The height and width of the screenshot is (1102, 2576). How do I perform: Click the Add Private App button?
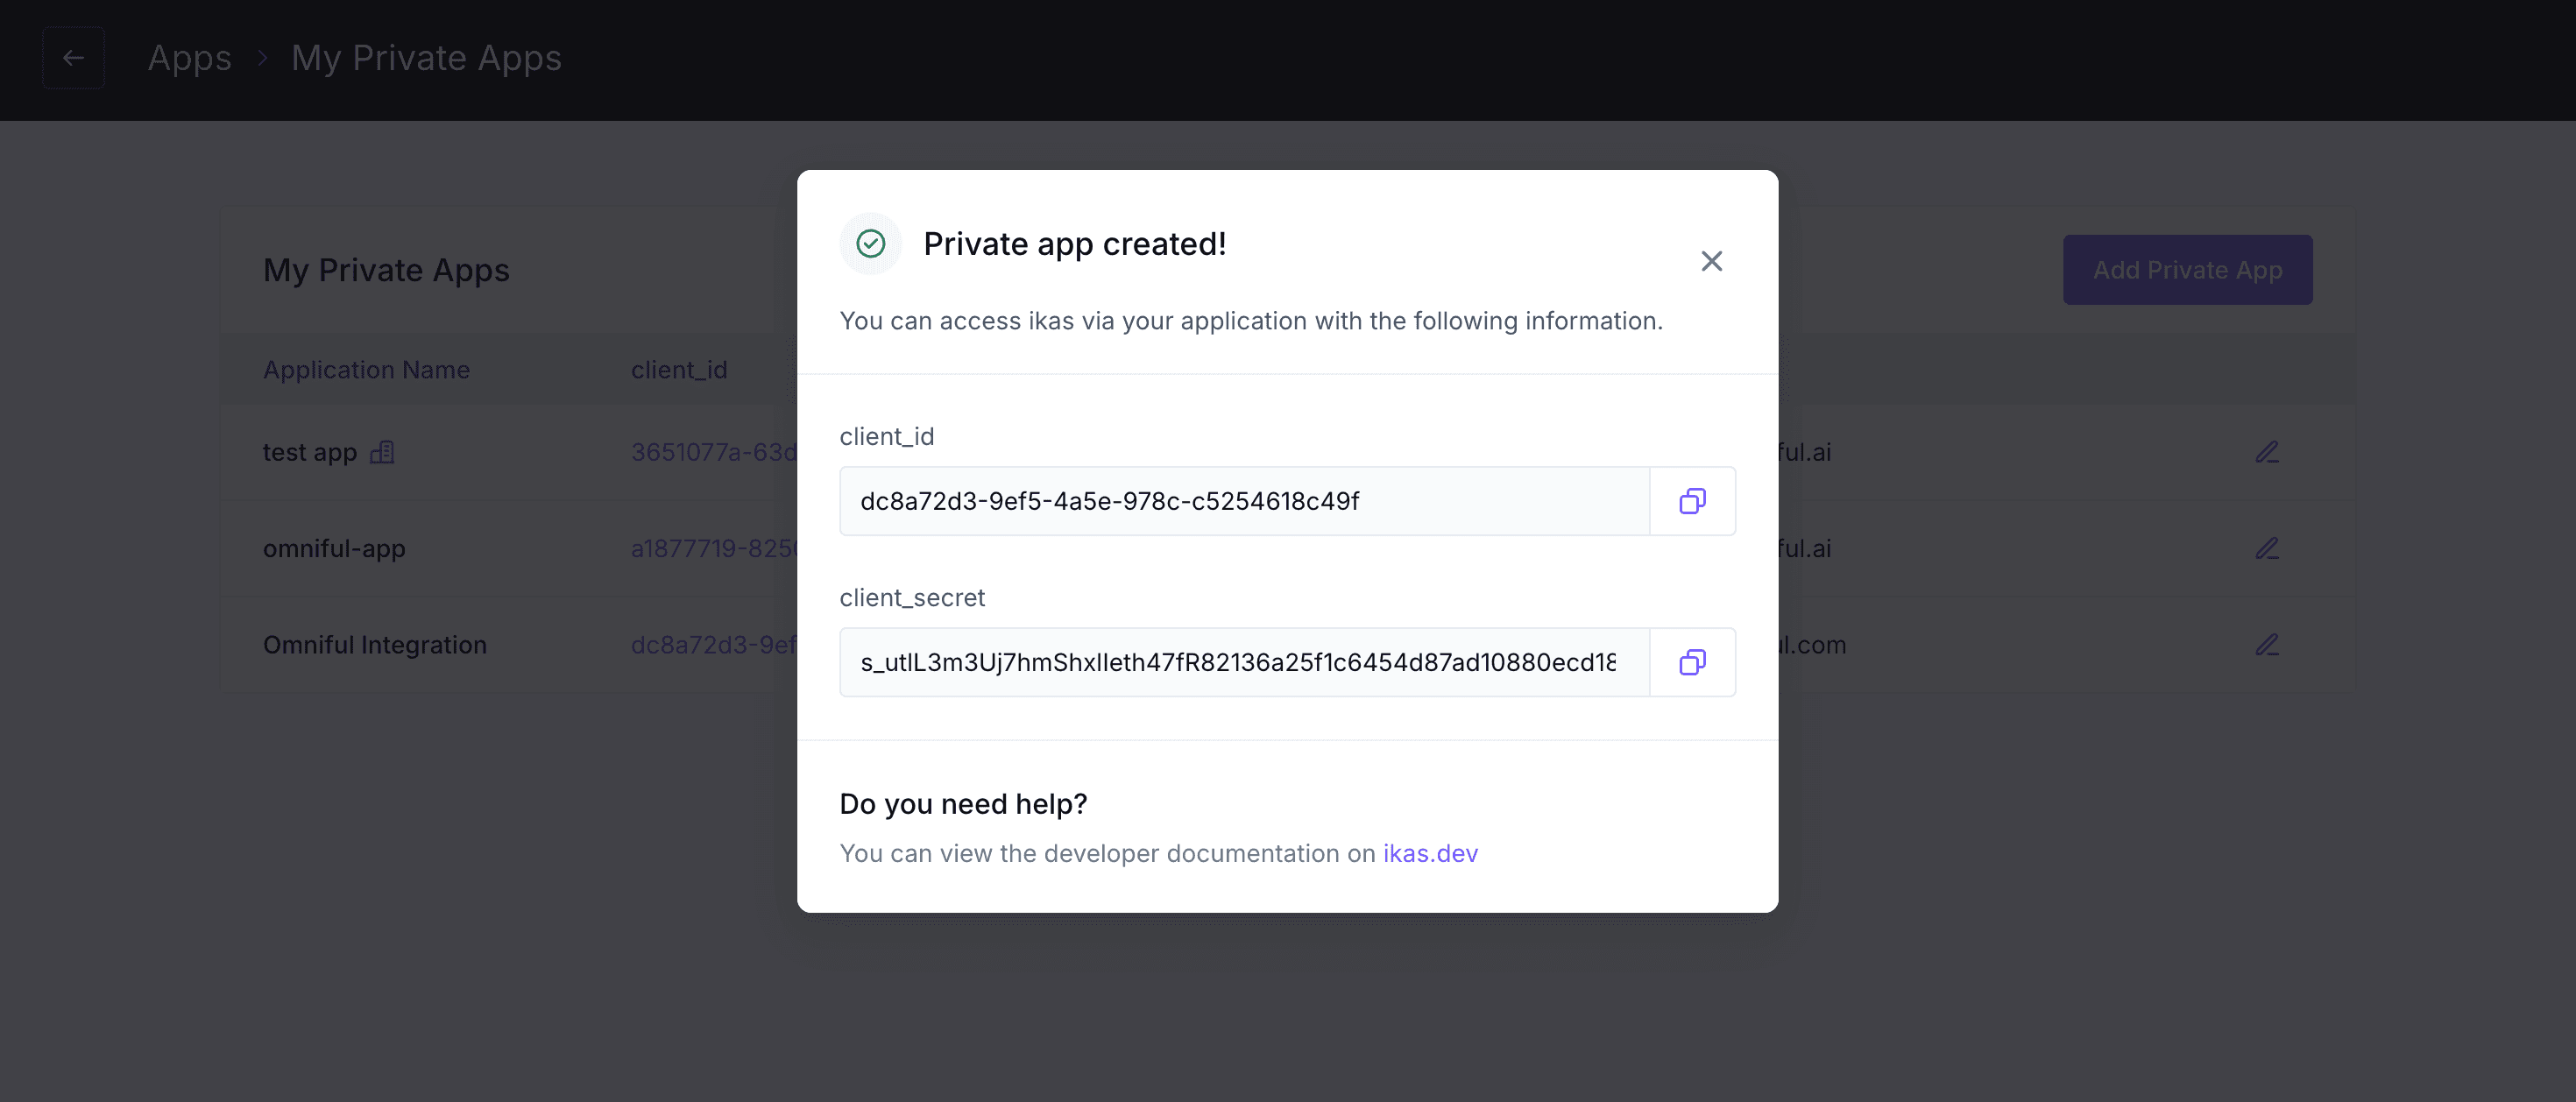2187,270
